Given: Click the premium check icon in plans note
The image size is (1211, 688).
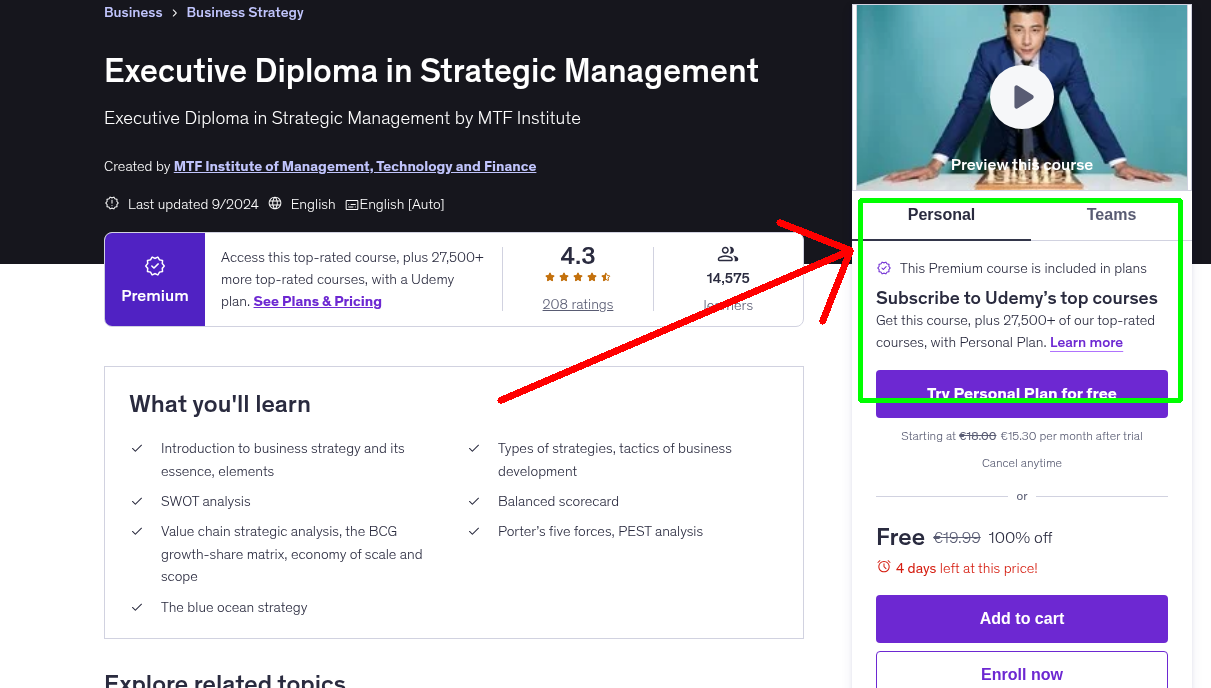Looking at the screenshot, I should pyautogui.click(x=884, y=268).
